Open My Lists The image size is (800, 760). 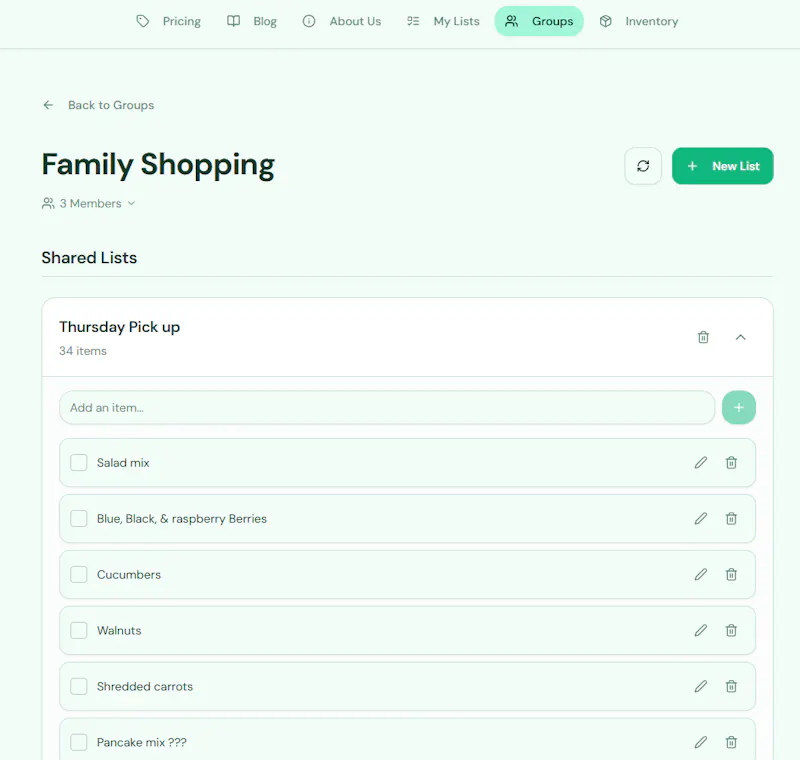click(x=443, y=21)
